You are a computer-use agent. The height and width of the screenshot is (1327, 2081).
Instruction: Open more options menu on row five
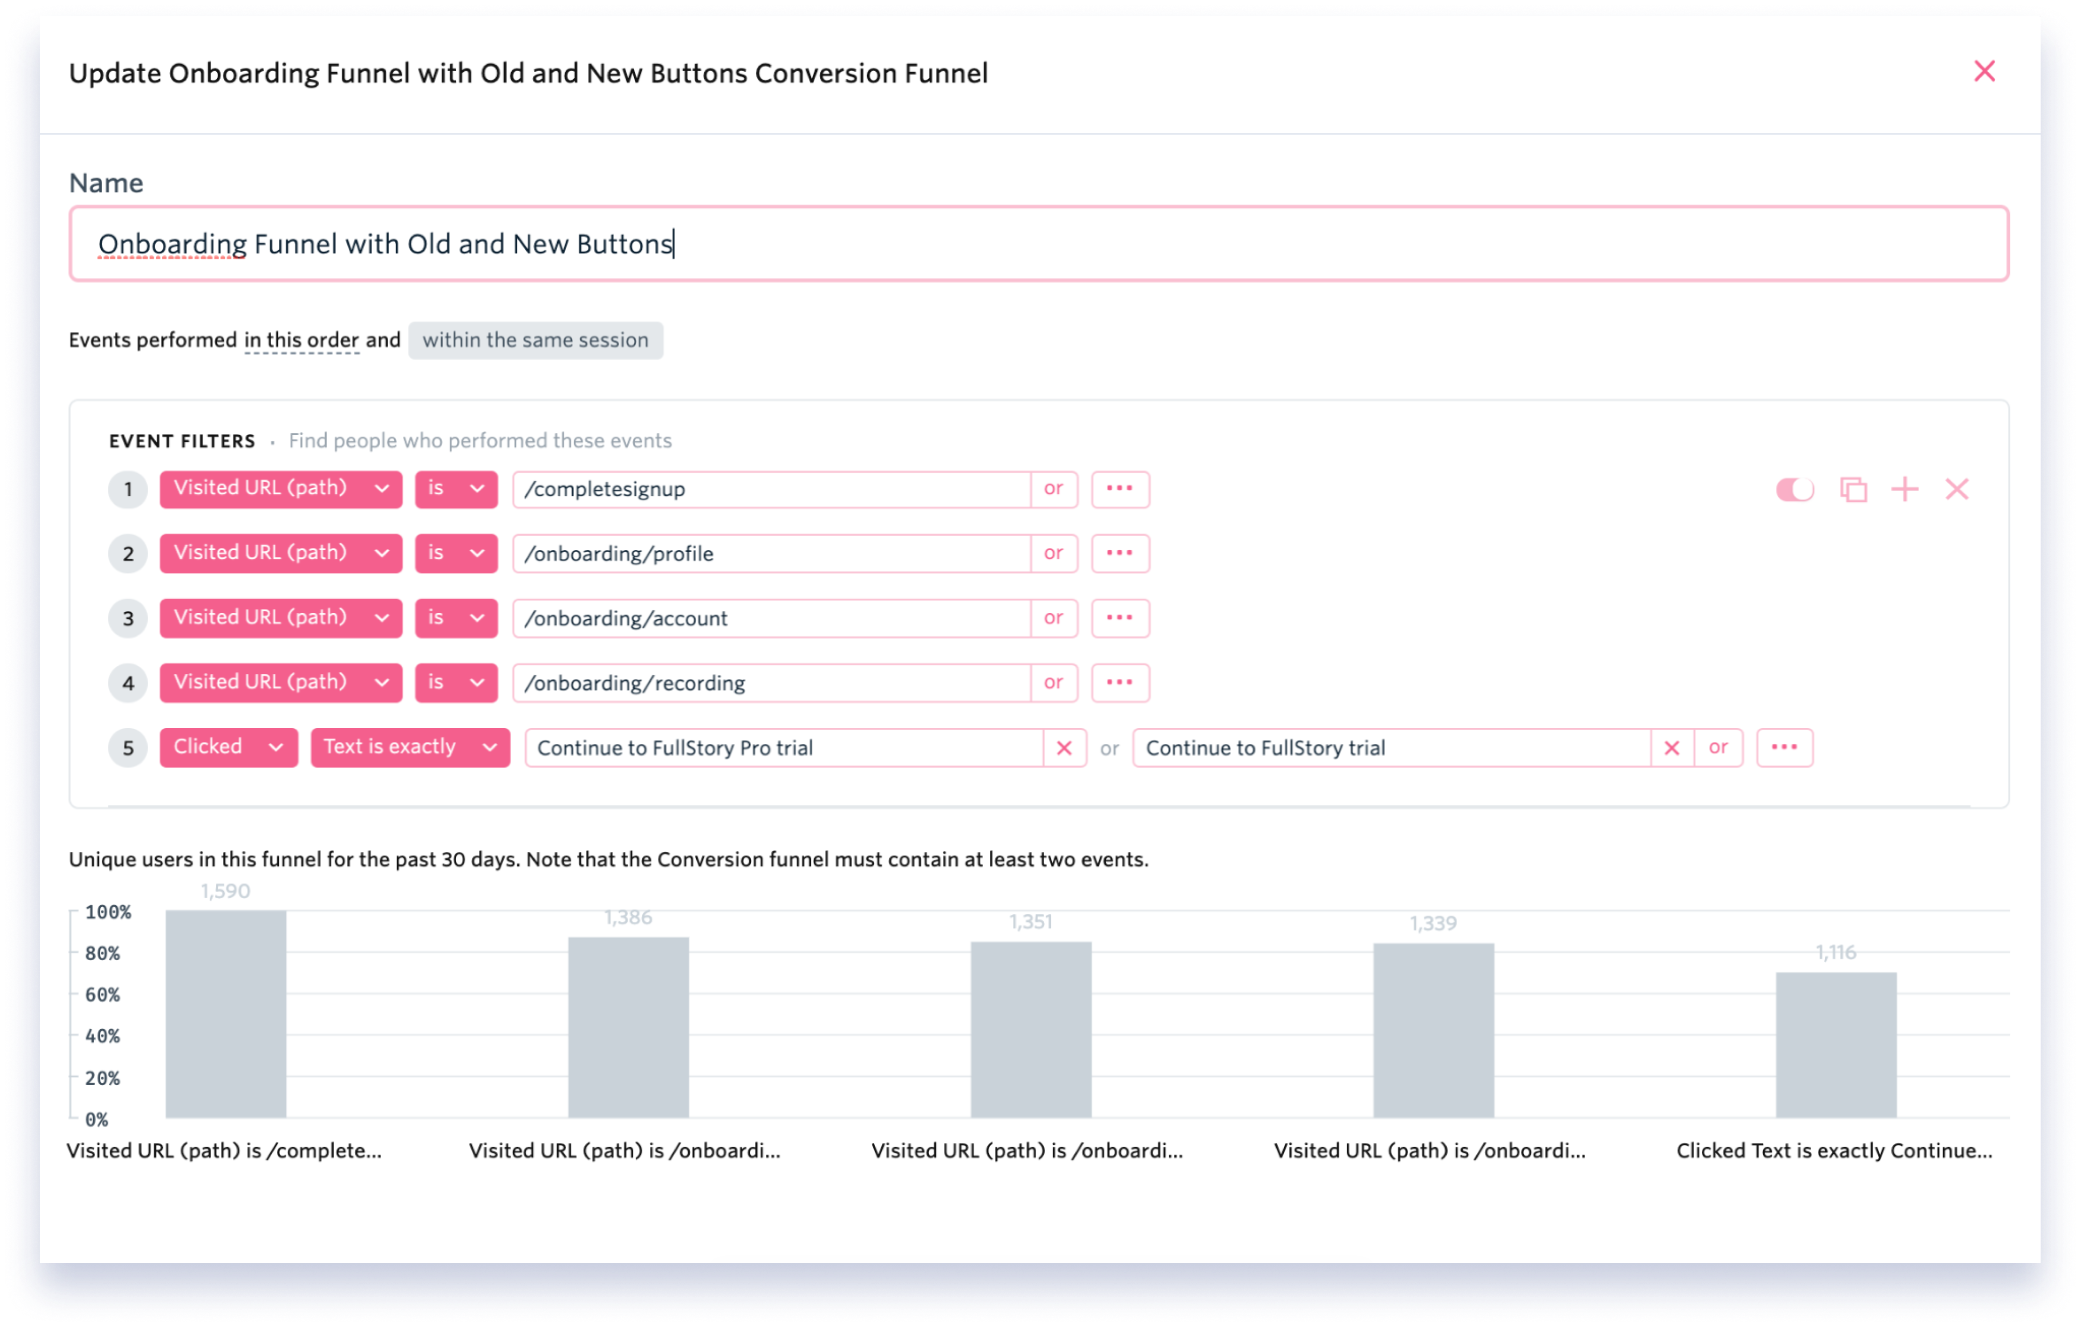tap(1784, 747)
